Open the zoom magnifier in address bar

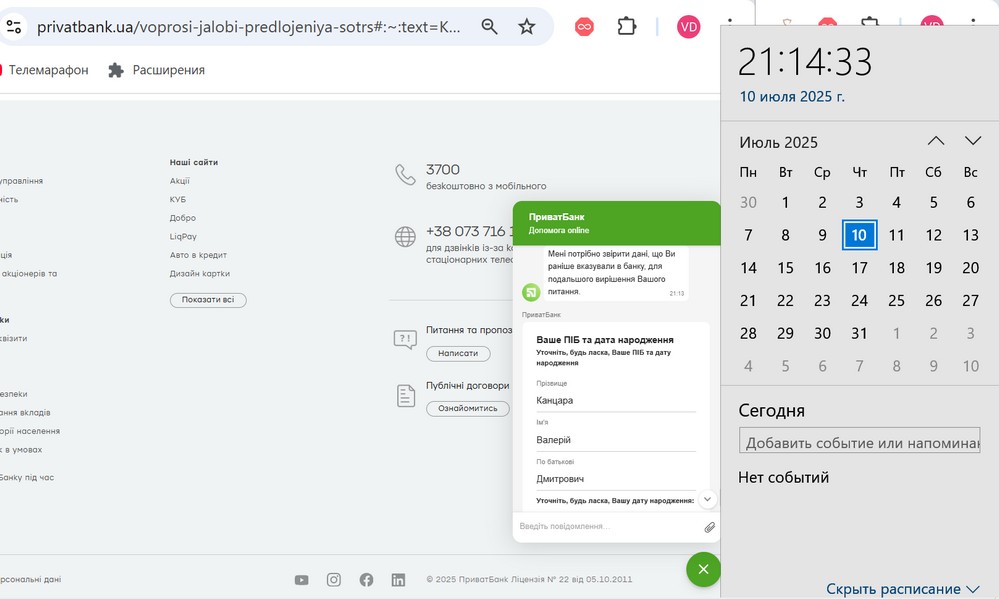coord(489,27)
